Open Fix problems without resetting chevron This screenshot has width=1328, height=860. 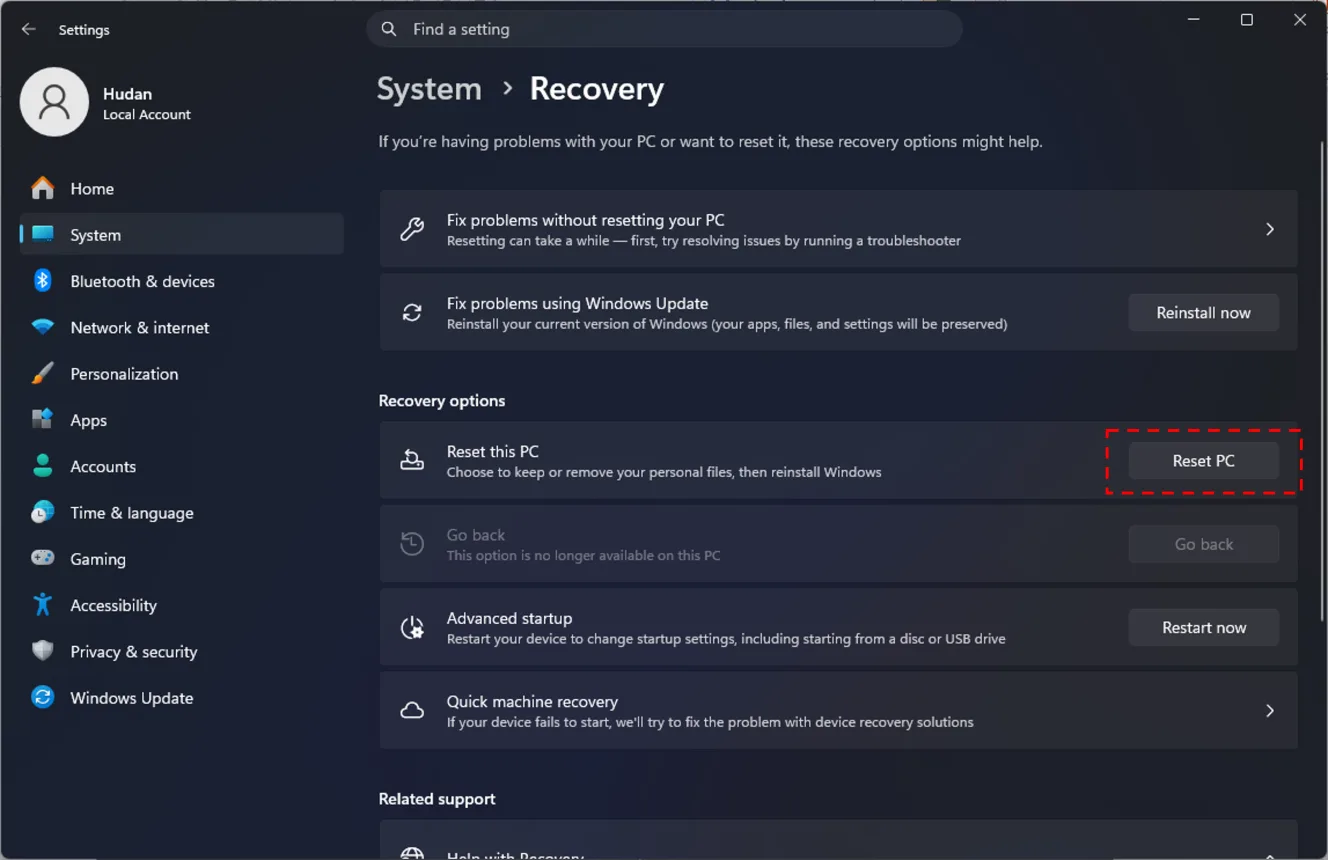click(1270, 229)
